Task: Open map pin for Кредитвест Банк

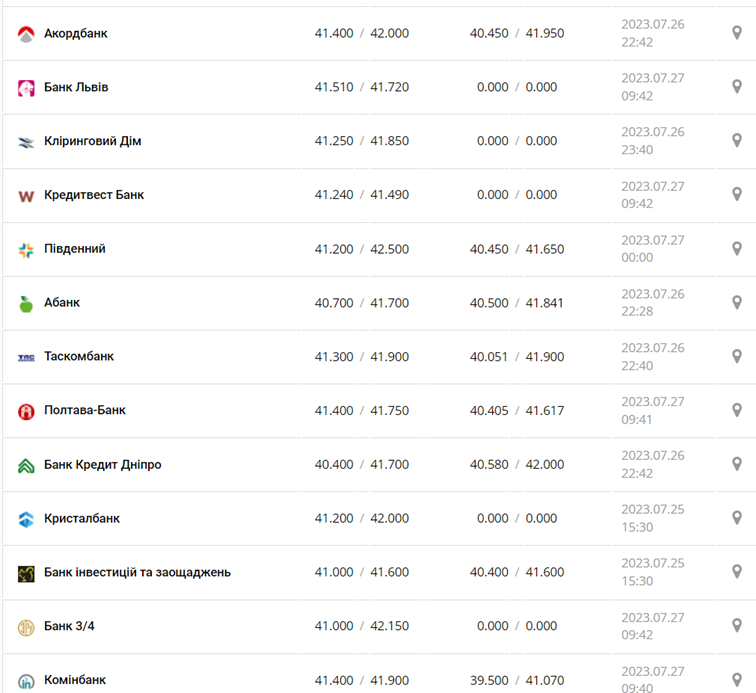Action: coord(737,195)
